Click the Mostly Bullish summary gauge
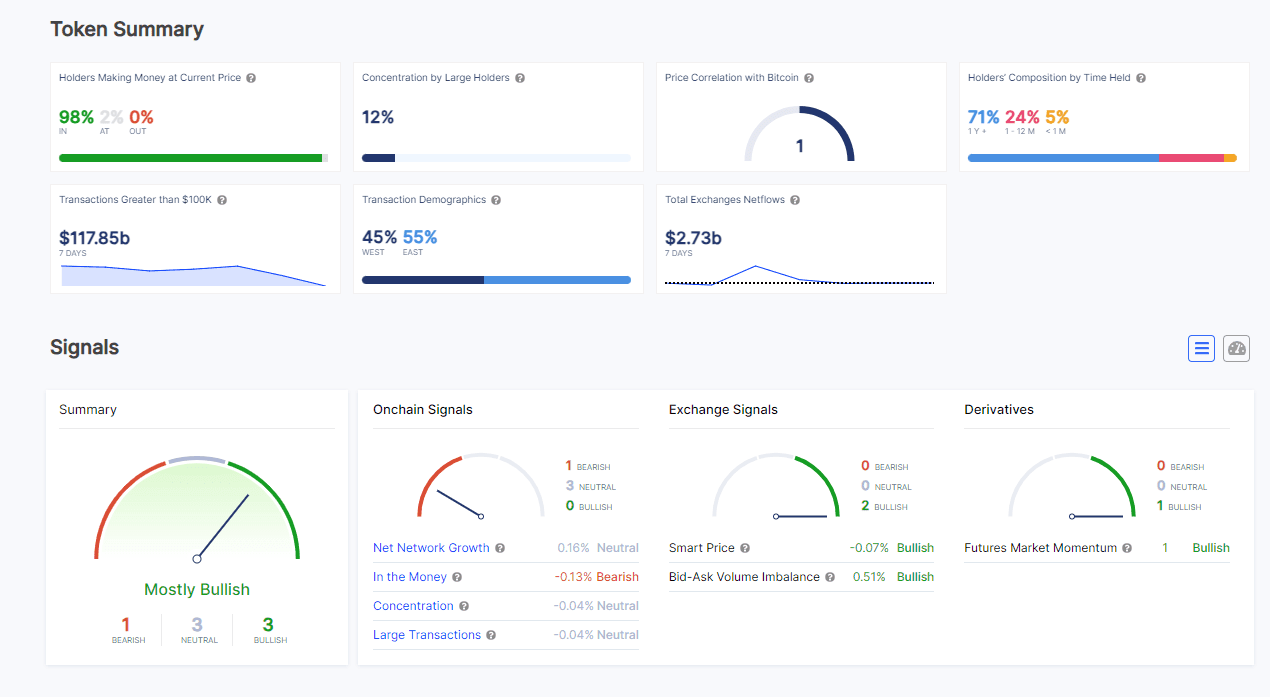 (x=197, y=512)
